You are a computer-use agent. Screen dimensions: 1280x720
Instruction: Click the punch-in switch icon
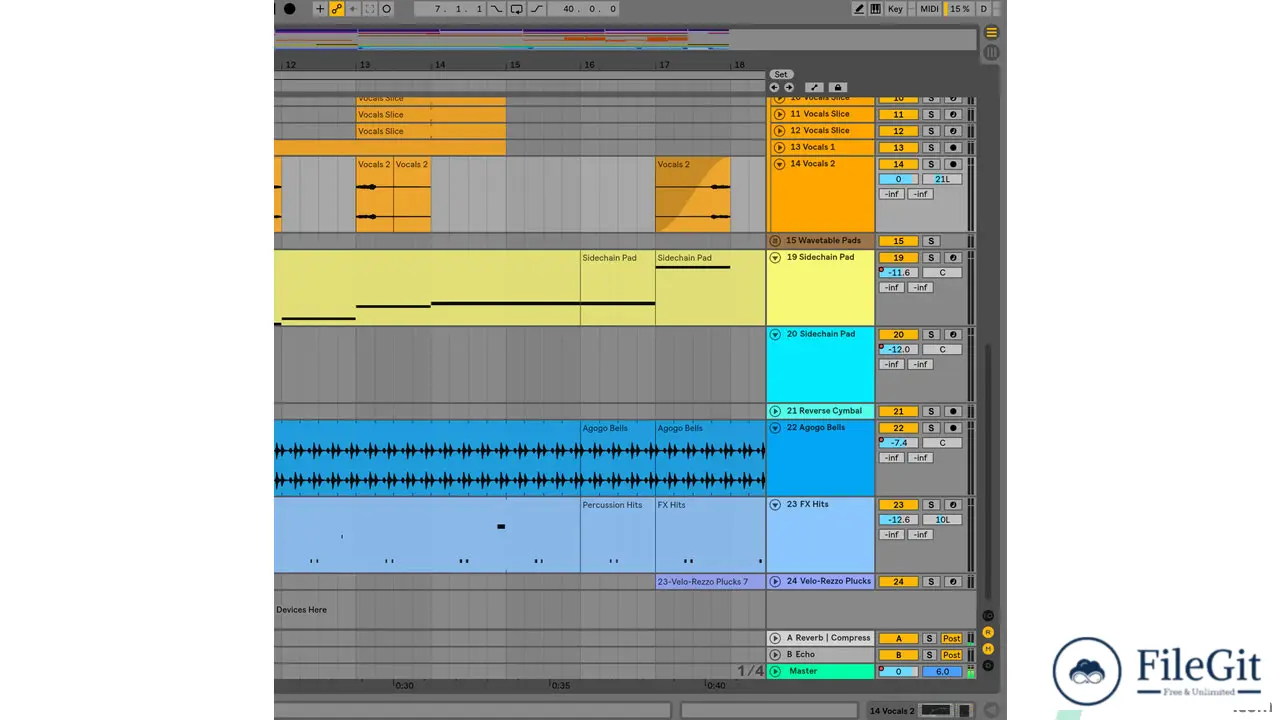pos(497,9)
